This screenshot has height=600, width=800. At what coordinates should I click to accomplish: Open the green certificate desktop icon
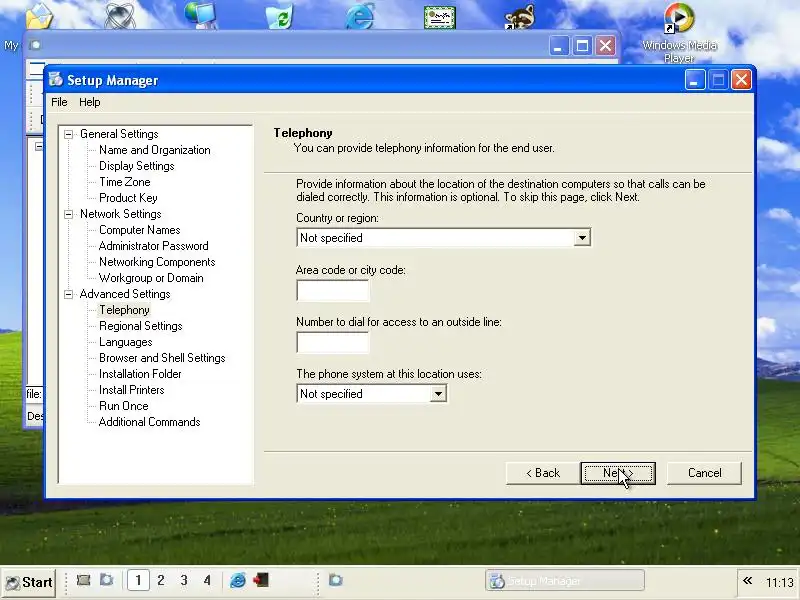pos(439,16)
